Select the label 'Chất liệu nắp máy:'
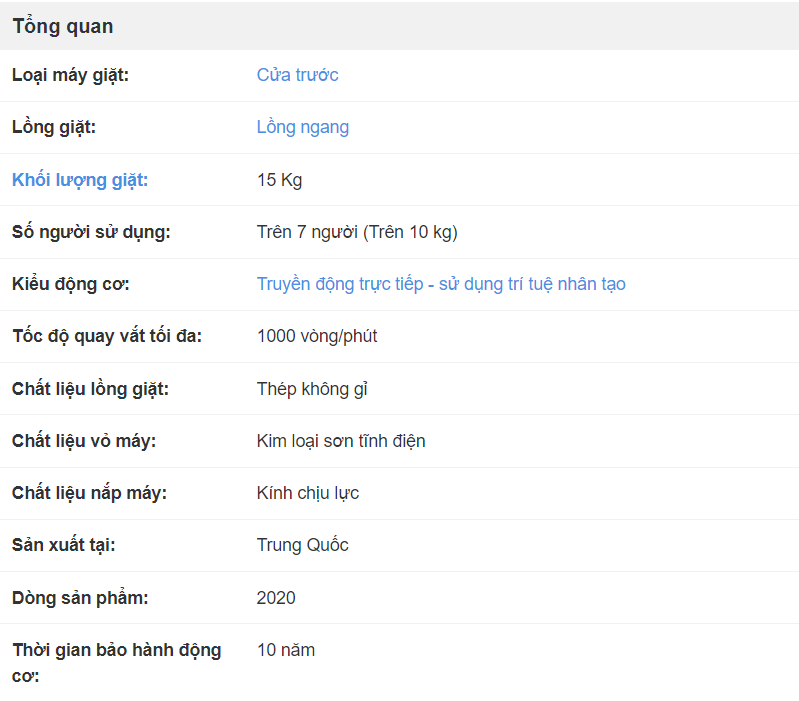The width and height of the screenshot is (799, 701). pos(89,493)
